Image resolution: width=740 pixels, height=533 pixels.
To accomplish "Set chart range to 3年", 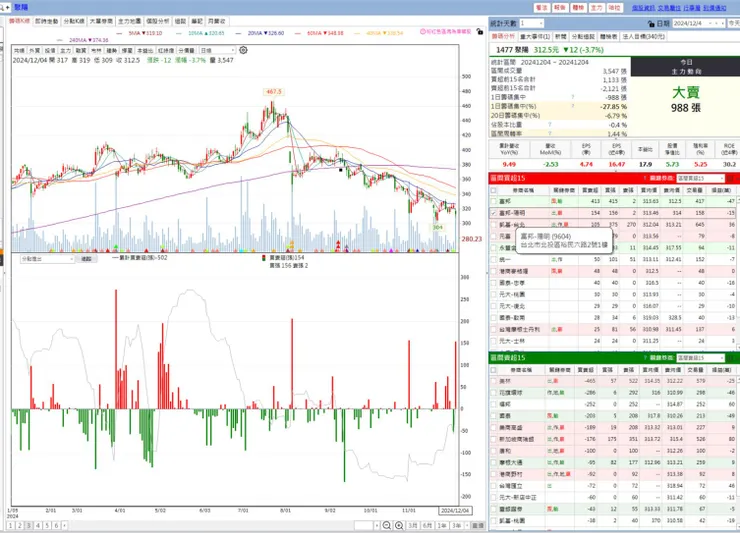I will point(457,525).
